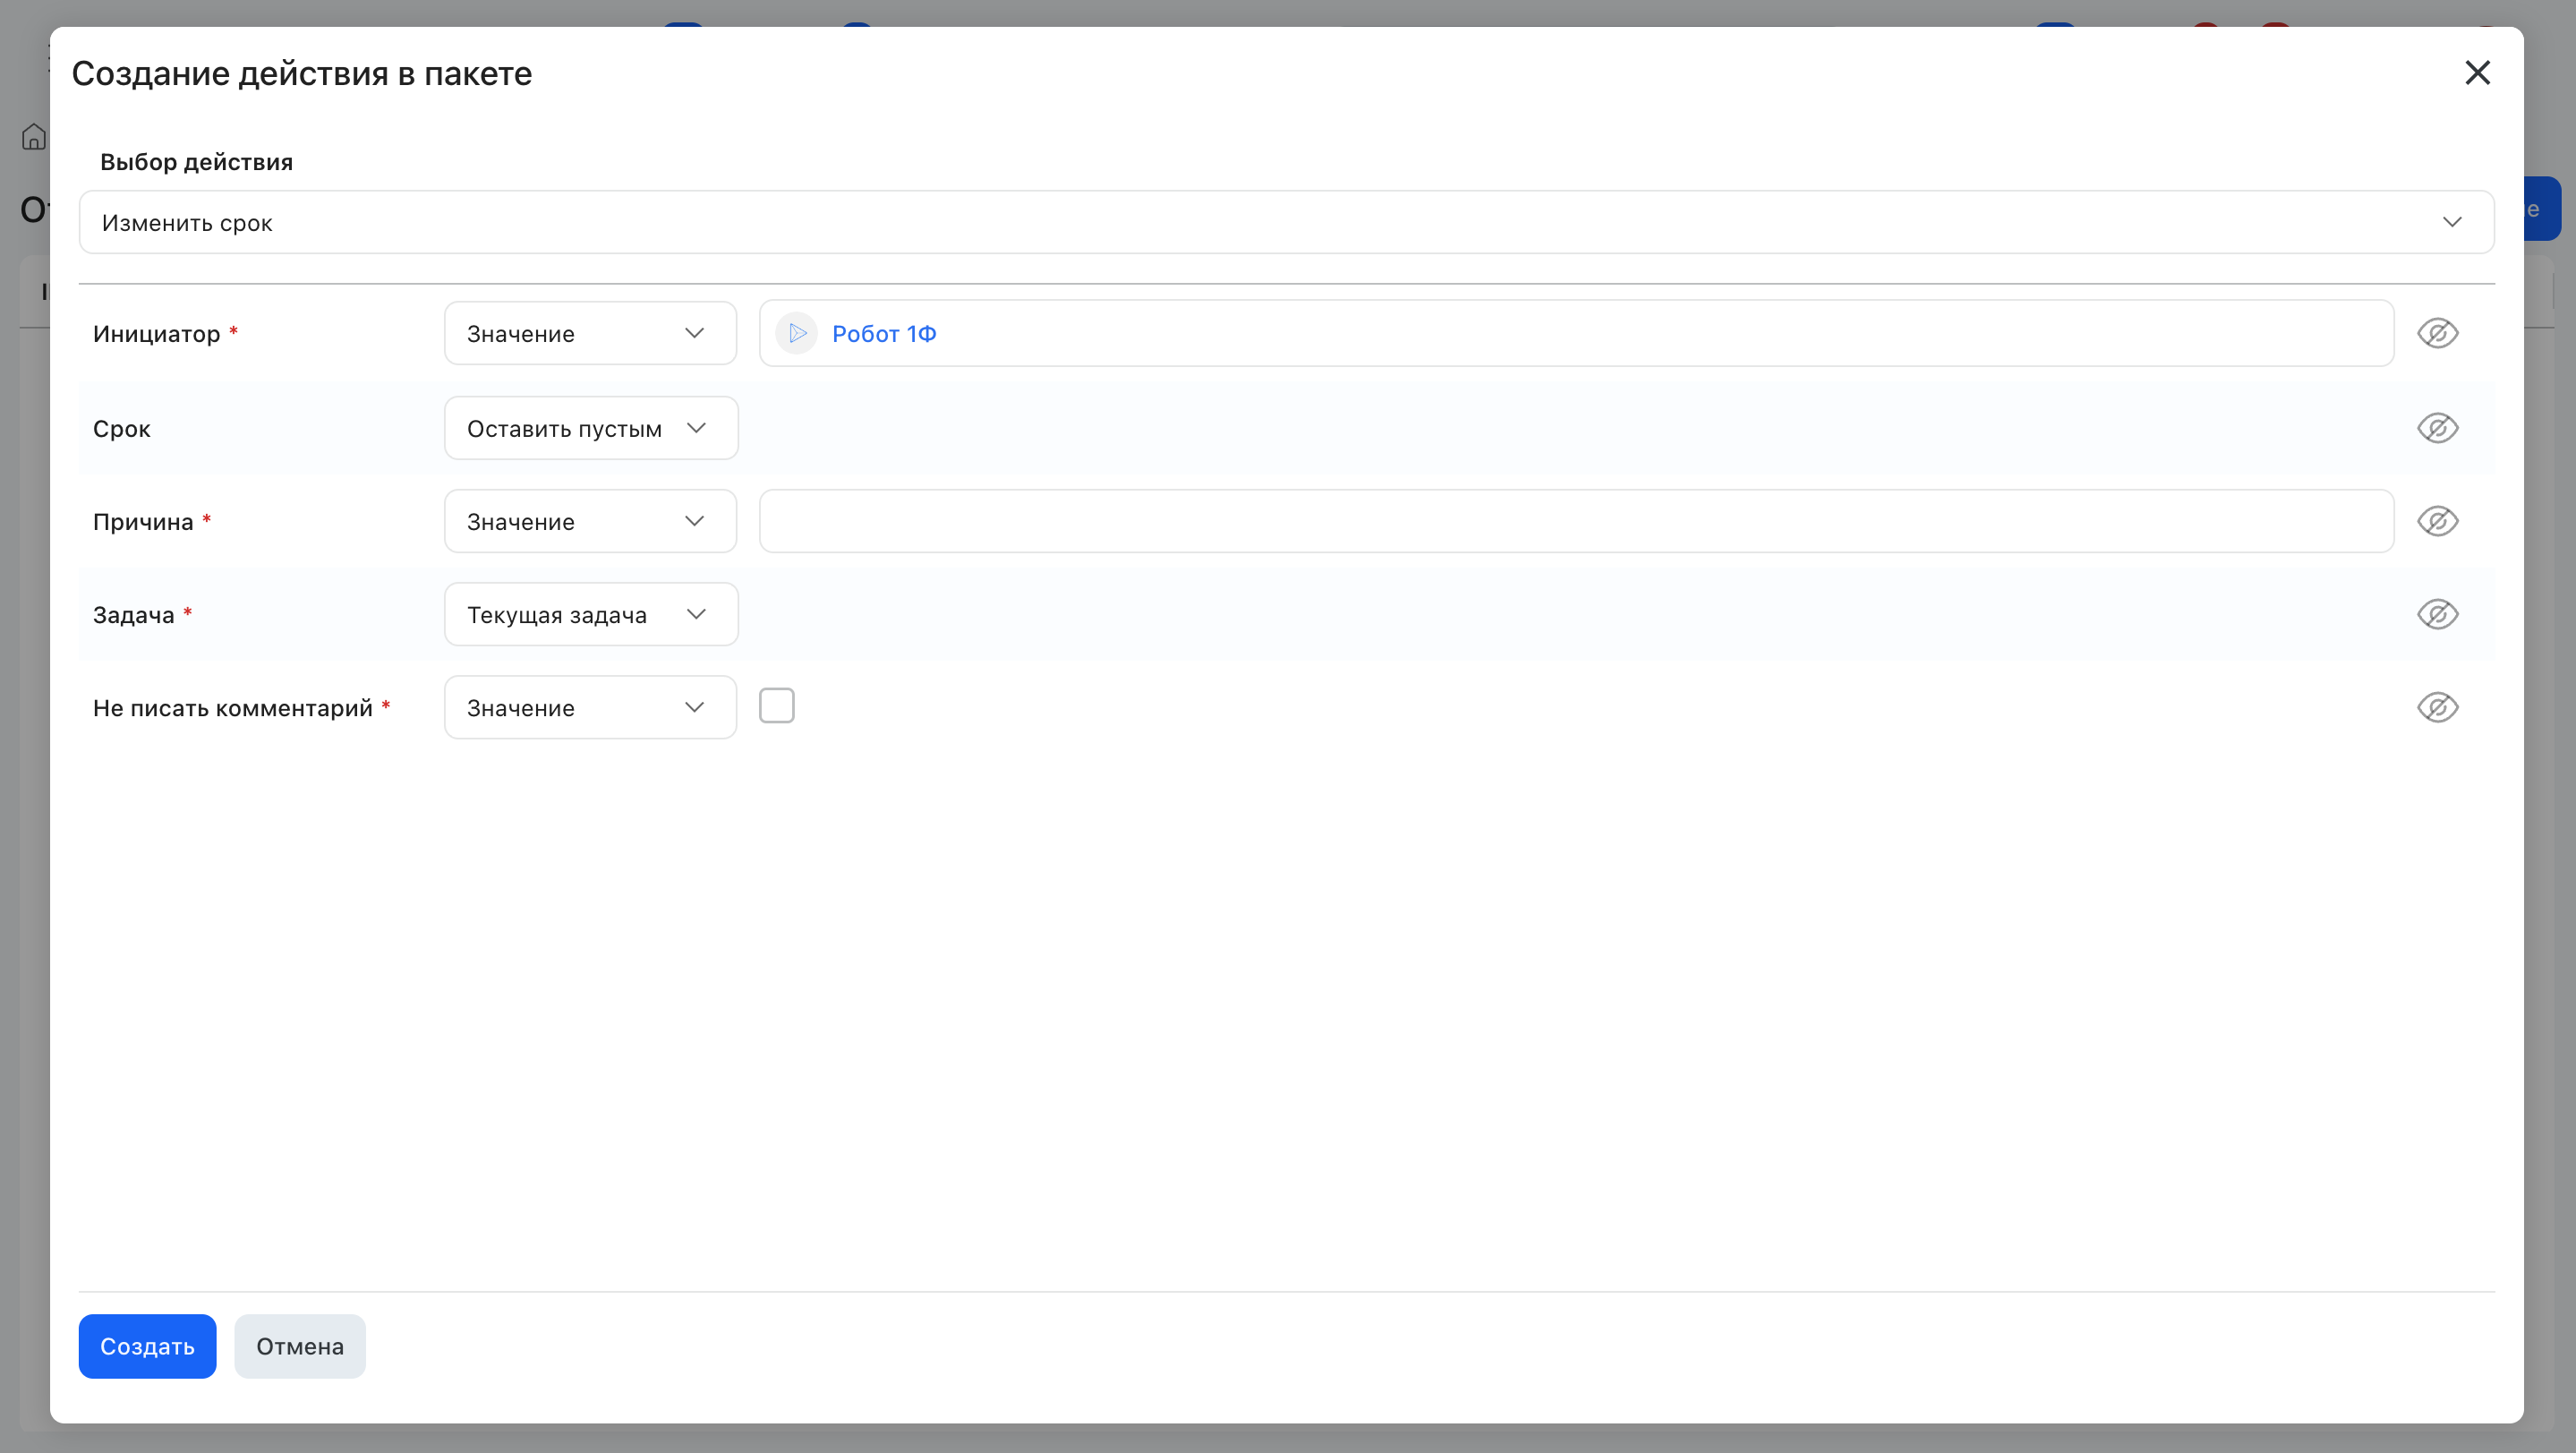Click the Создать button
The image size is (2576, 1453).
[x=147, y=1346]
